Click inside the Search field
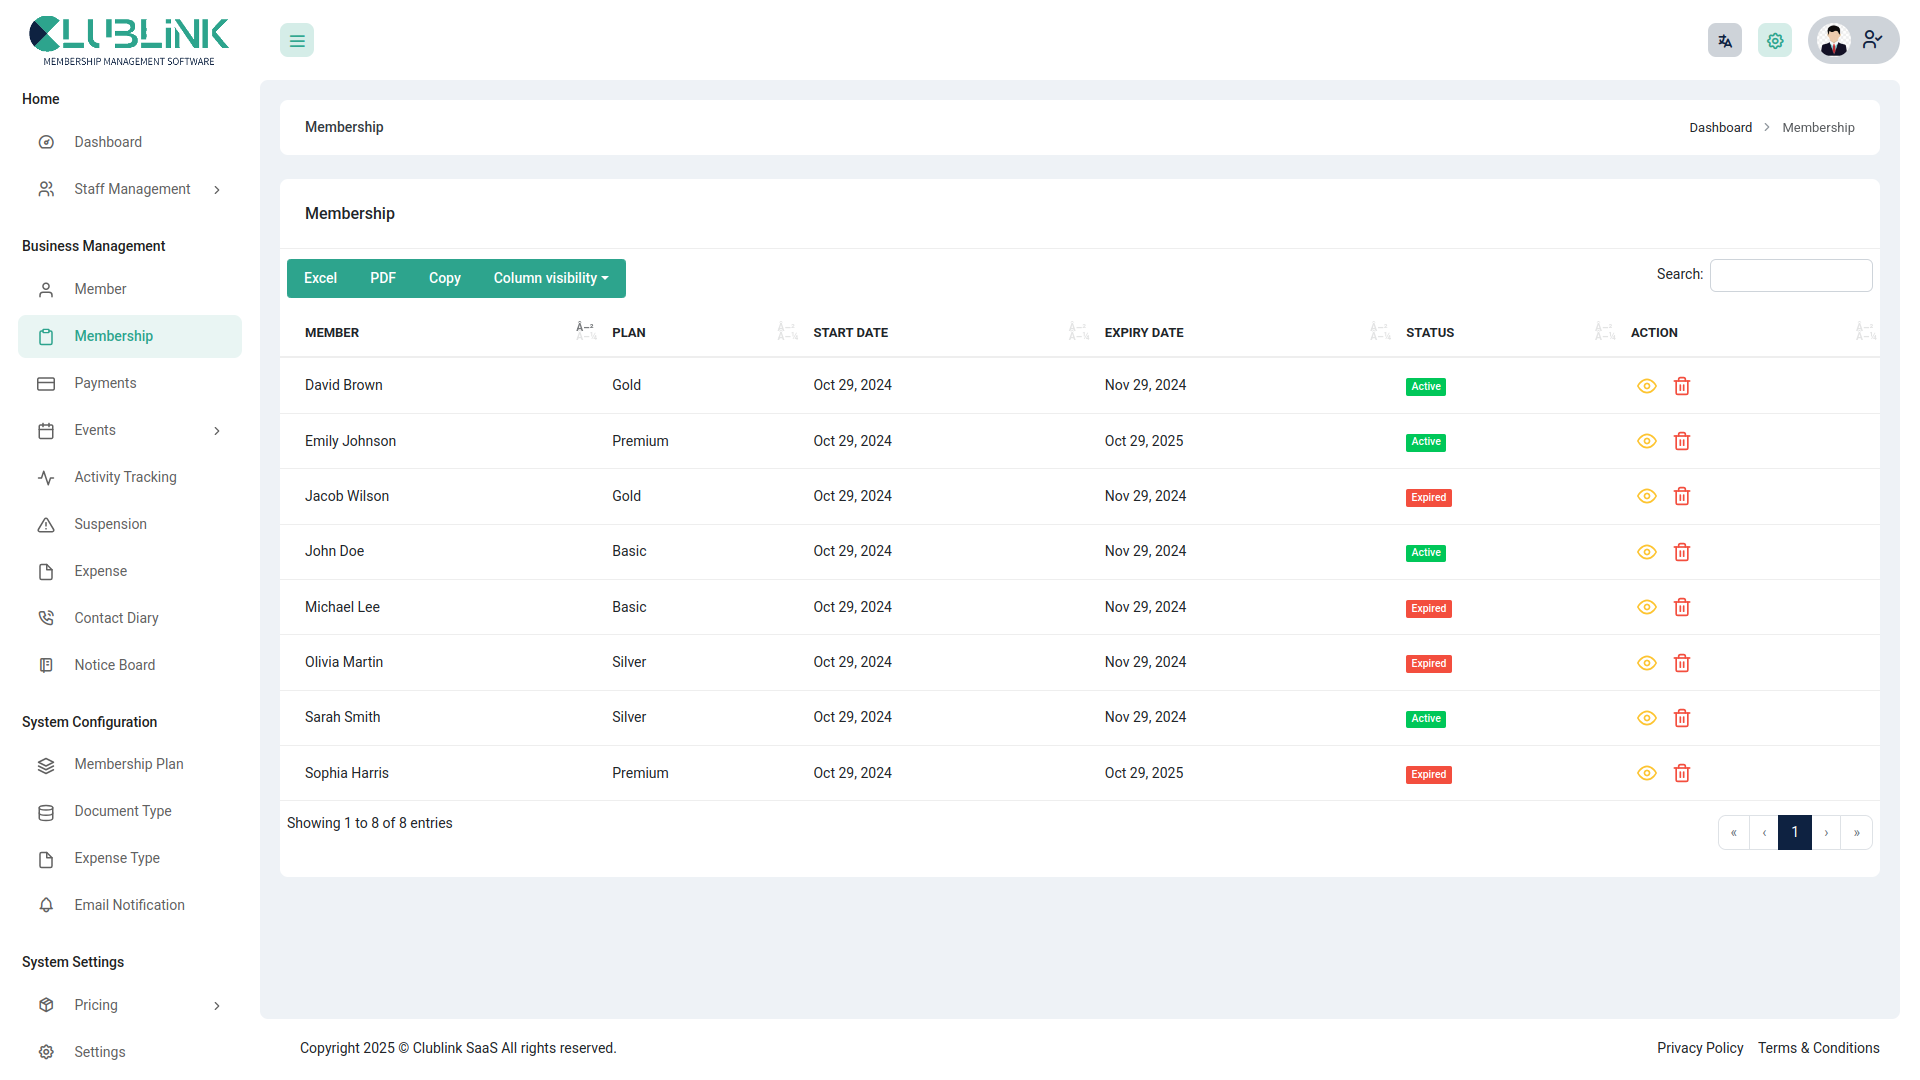1920x1080 pixels. pyautogui.click(x=1790, y=275)
